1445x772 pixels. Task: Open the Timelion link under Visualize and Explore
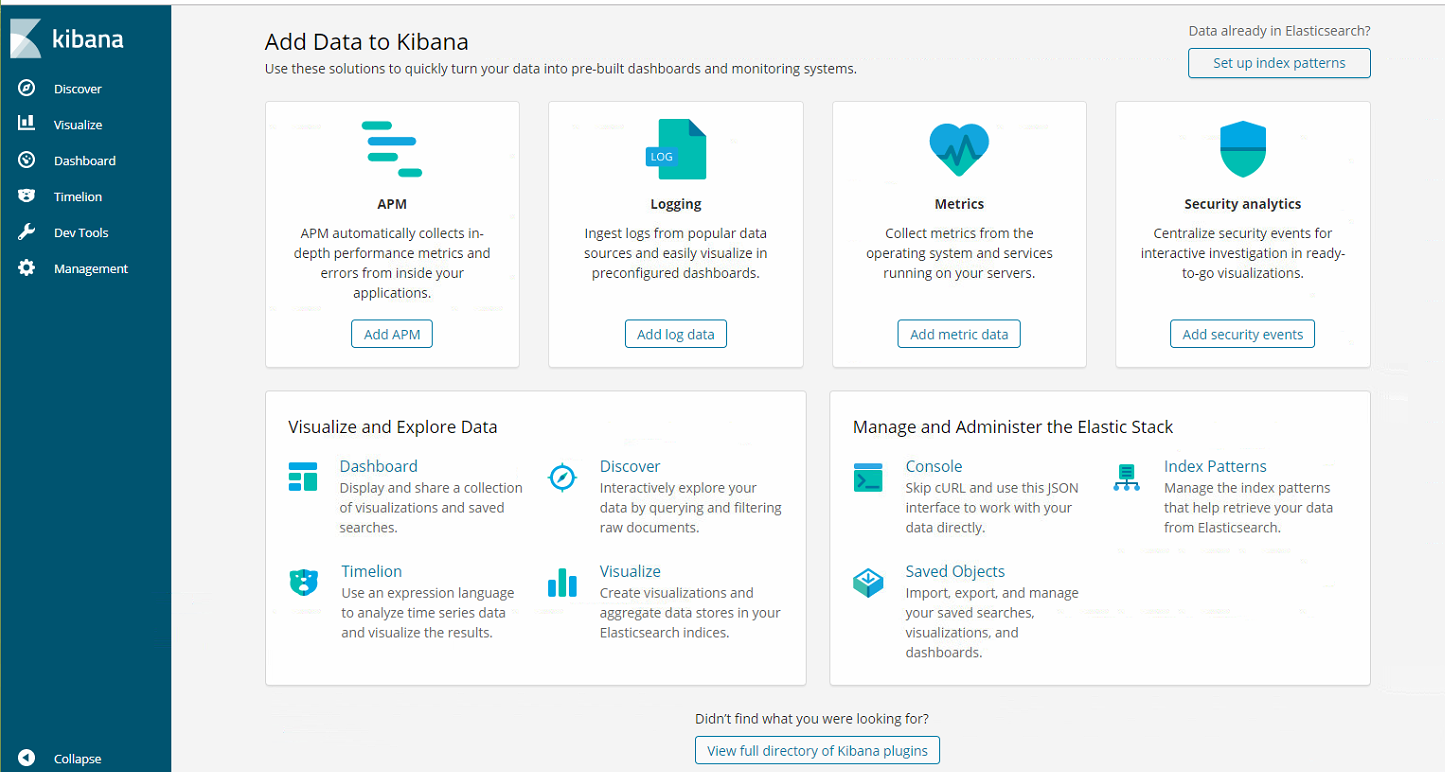[371, 571]
